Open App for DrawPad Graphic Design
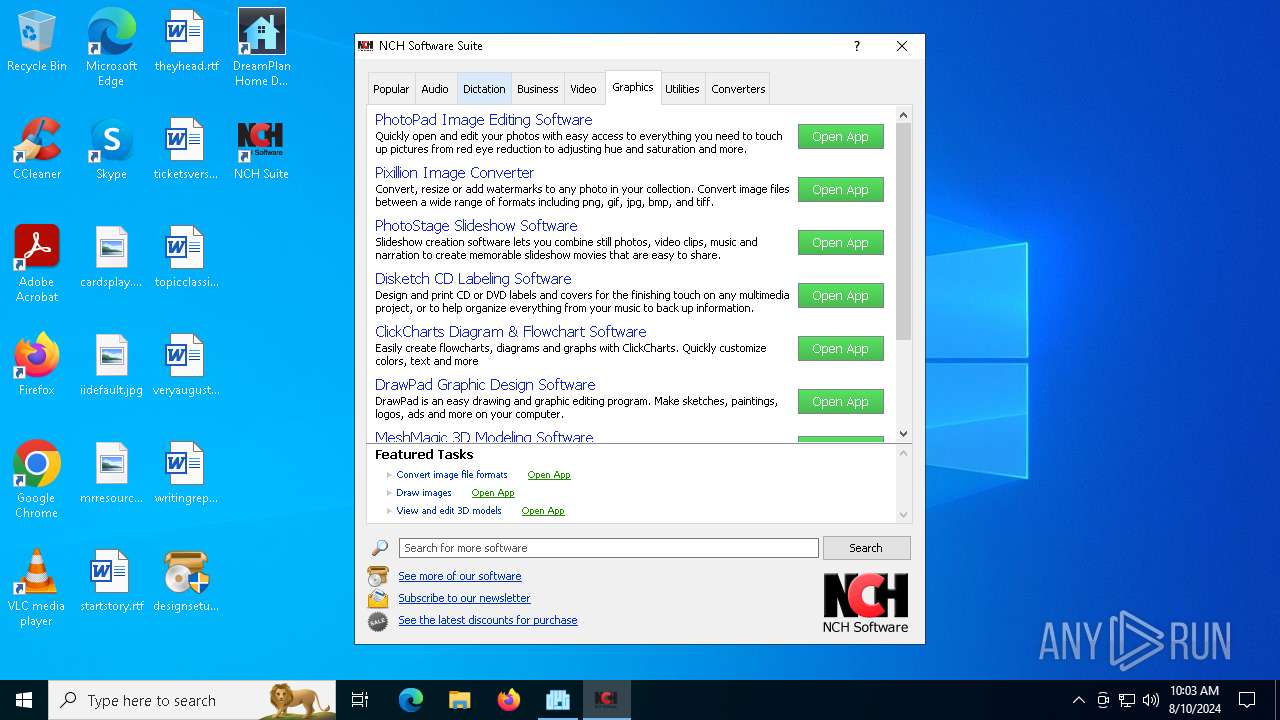 tap(841, 402)
